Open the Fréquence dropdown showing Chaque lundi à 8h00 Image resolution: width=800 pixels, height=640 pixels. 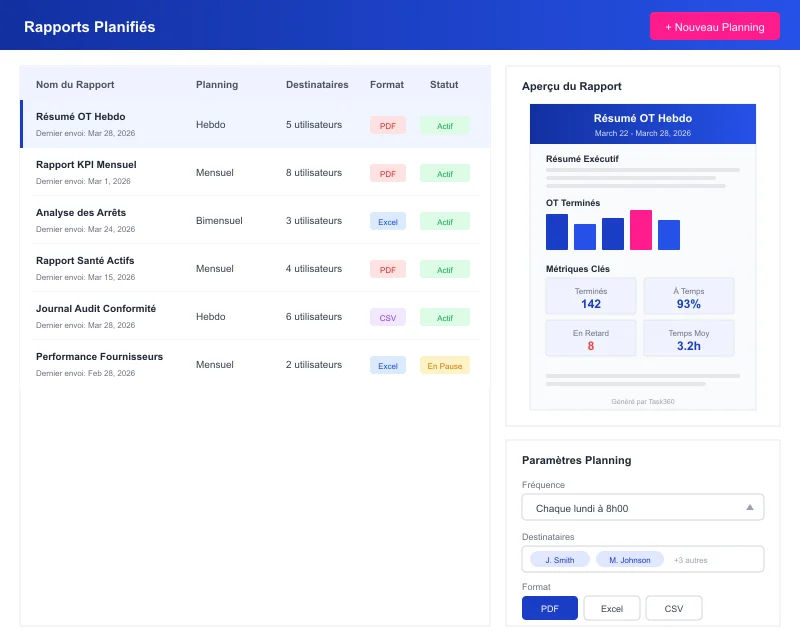(x=642, y=507)
